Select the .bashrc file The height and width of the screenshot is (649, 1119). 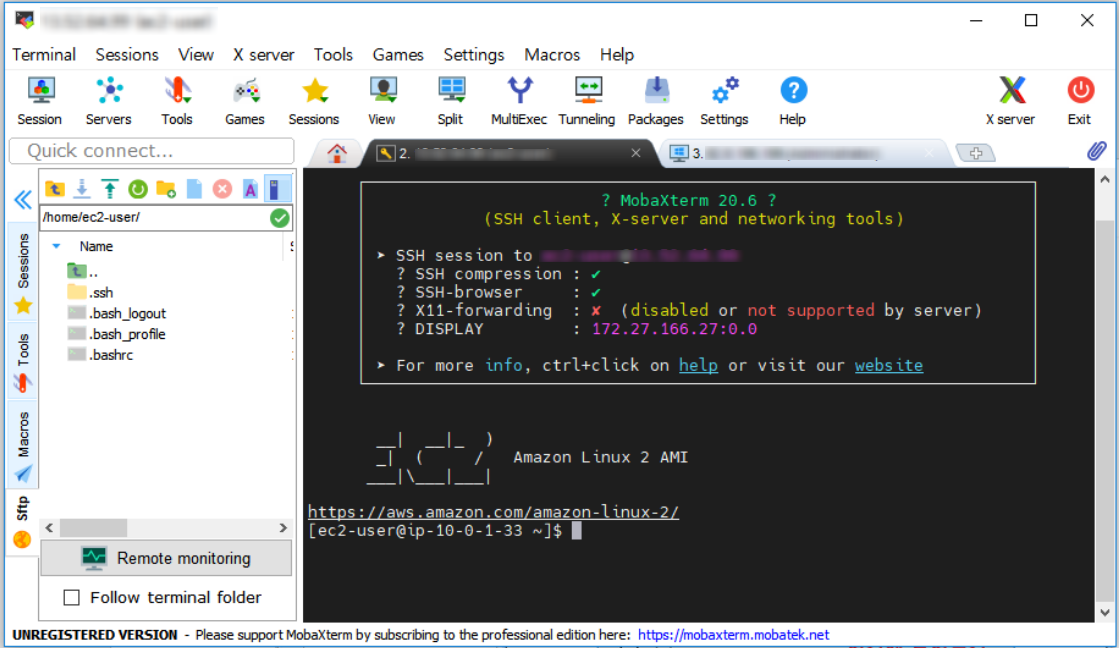pyautogui.click(x=101, y=355)
